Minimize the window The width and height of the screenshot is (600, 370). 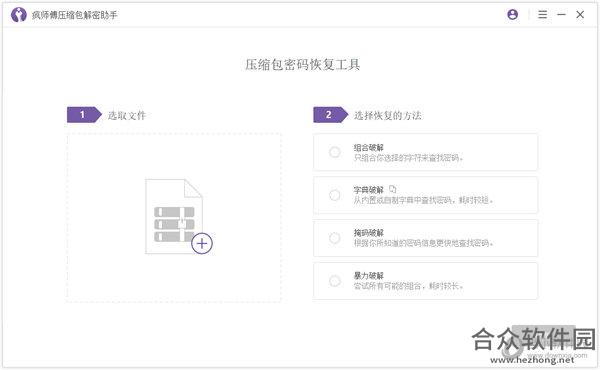pyautogui.click(x=561, y=15)
